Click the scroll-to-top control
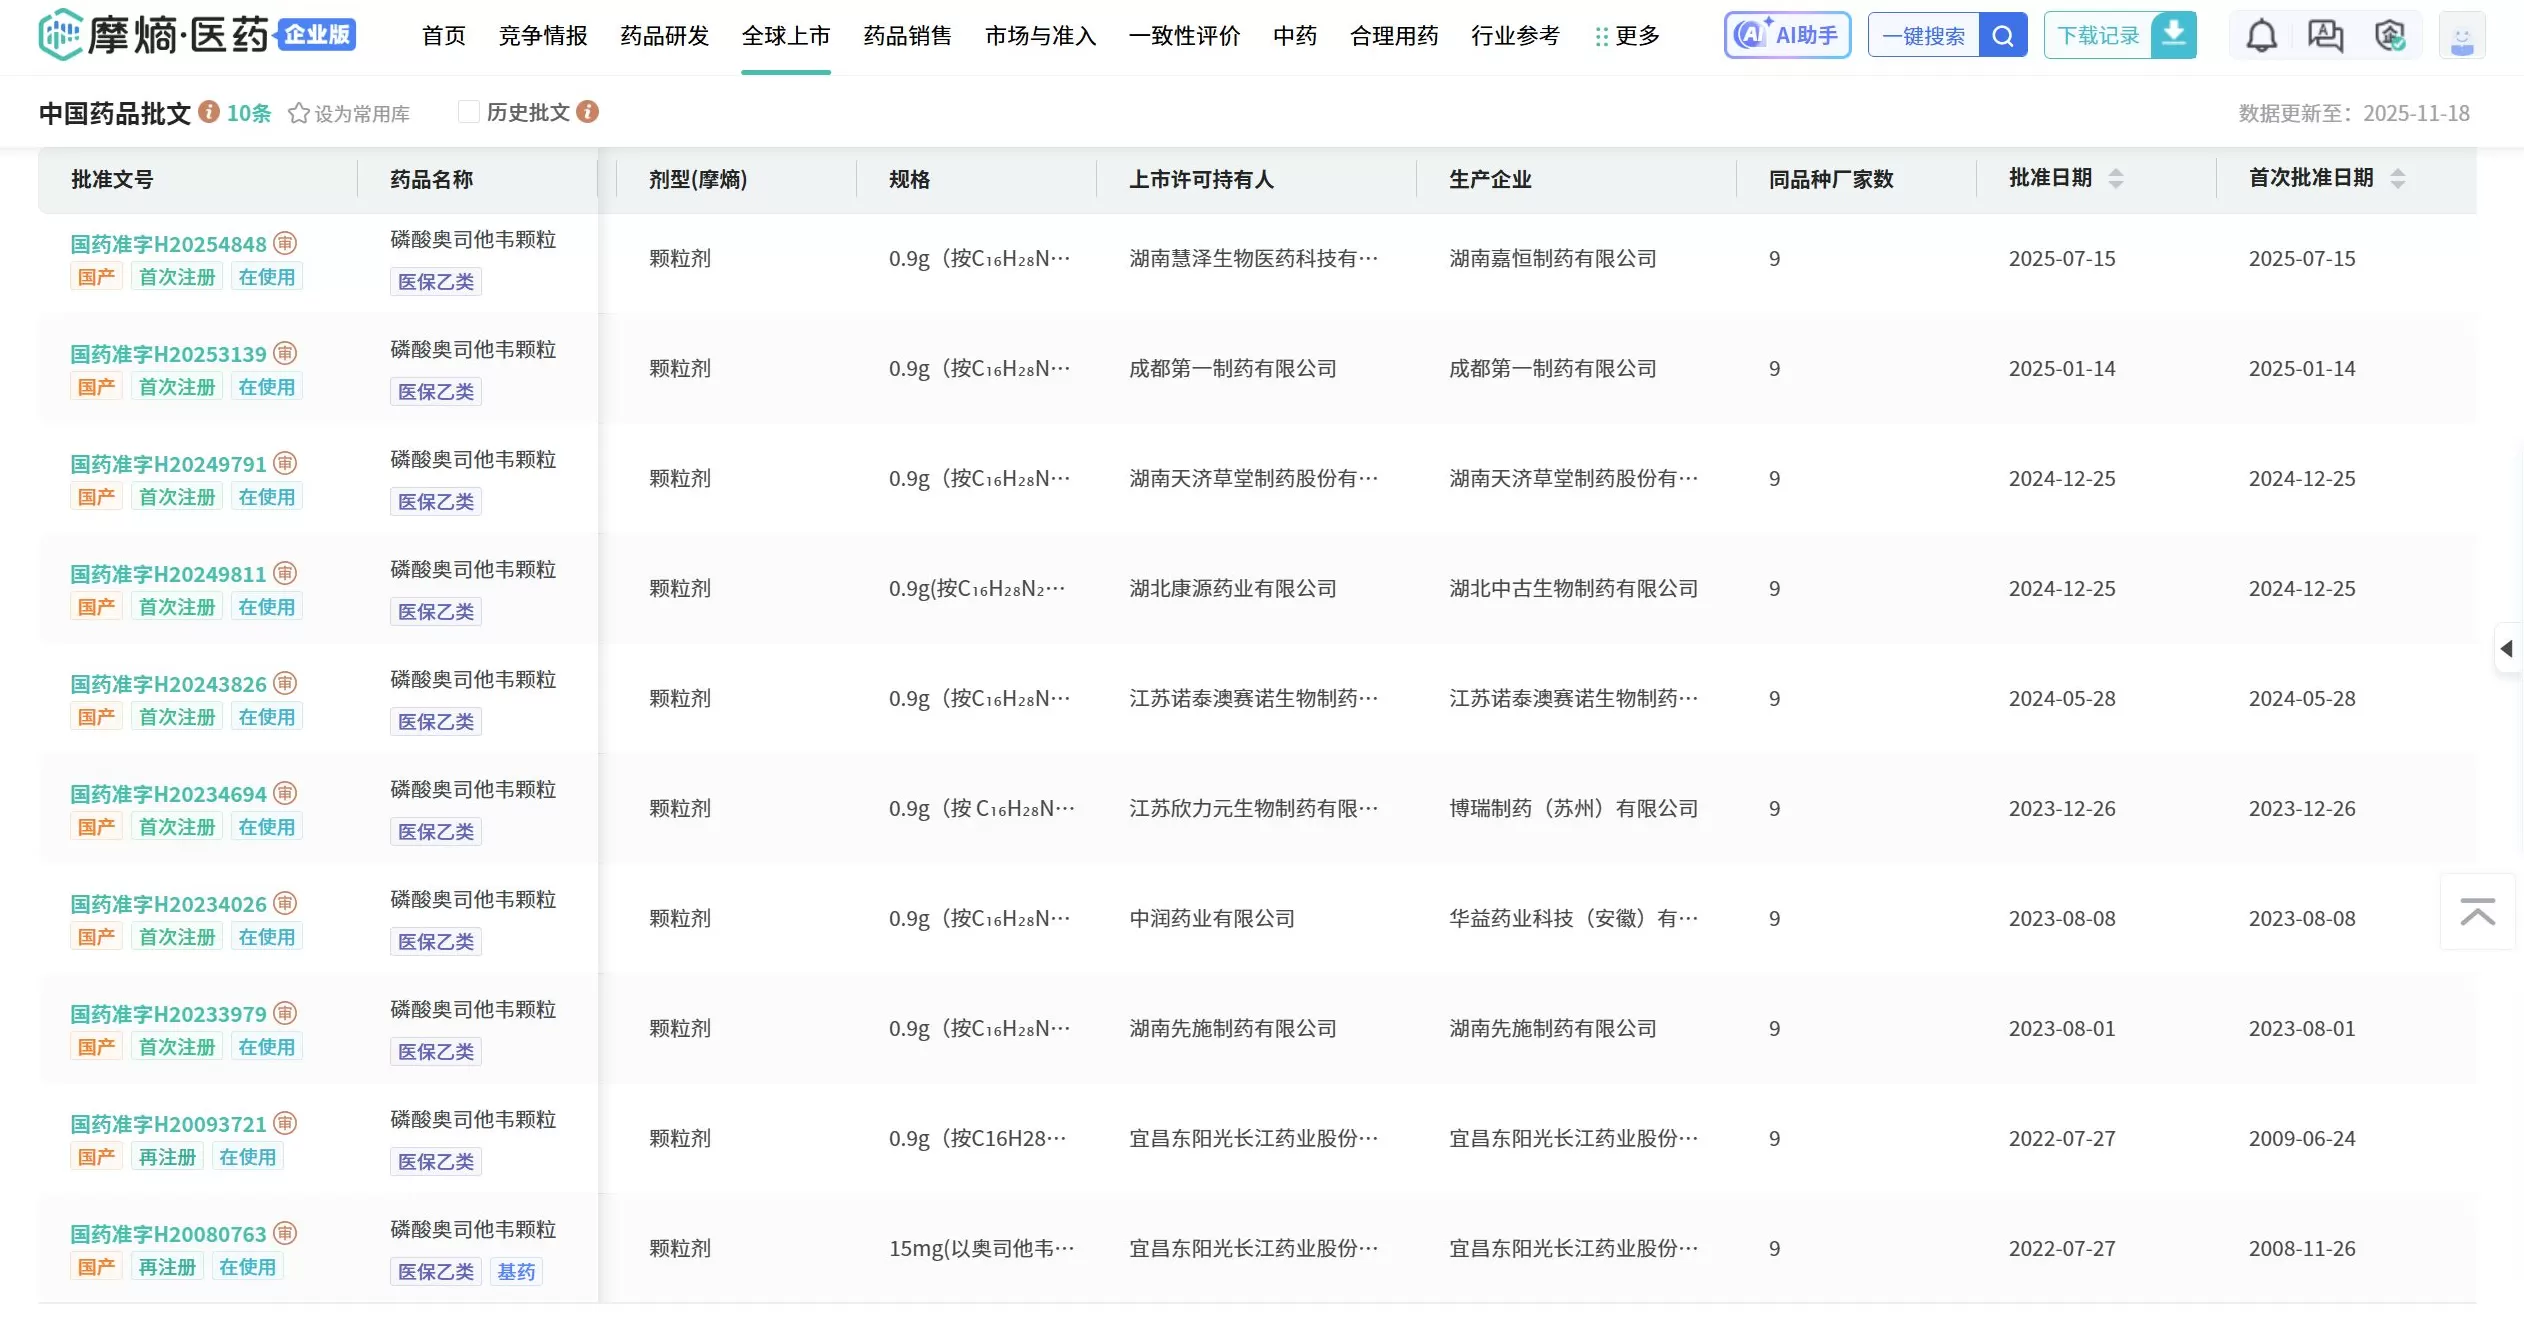 2477,911
